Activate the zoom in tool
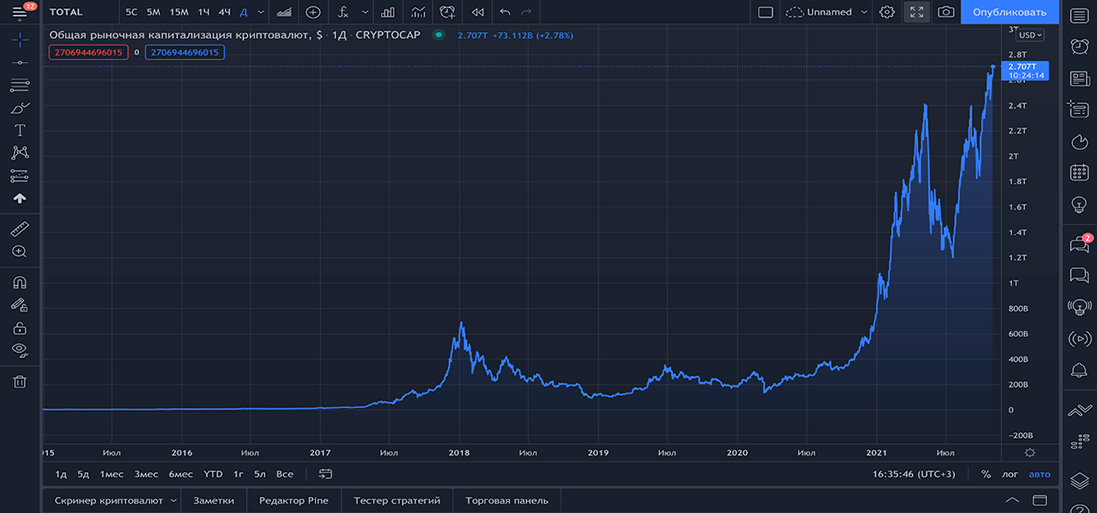This screenshot has width=1097, height=513. pos(20,251)
